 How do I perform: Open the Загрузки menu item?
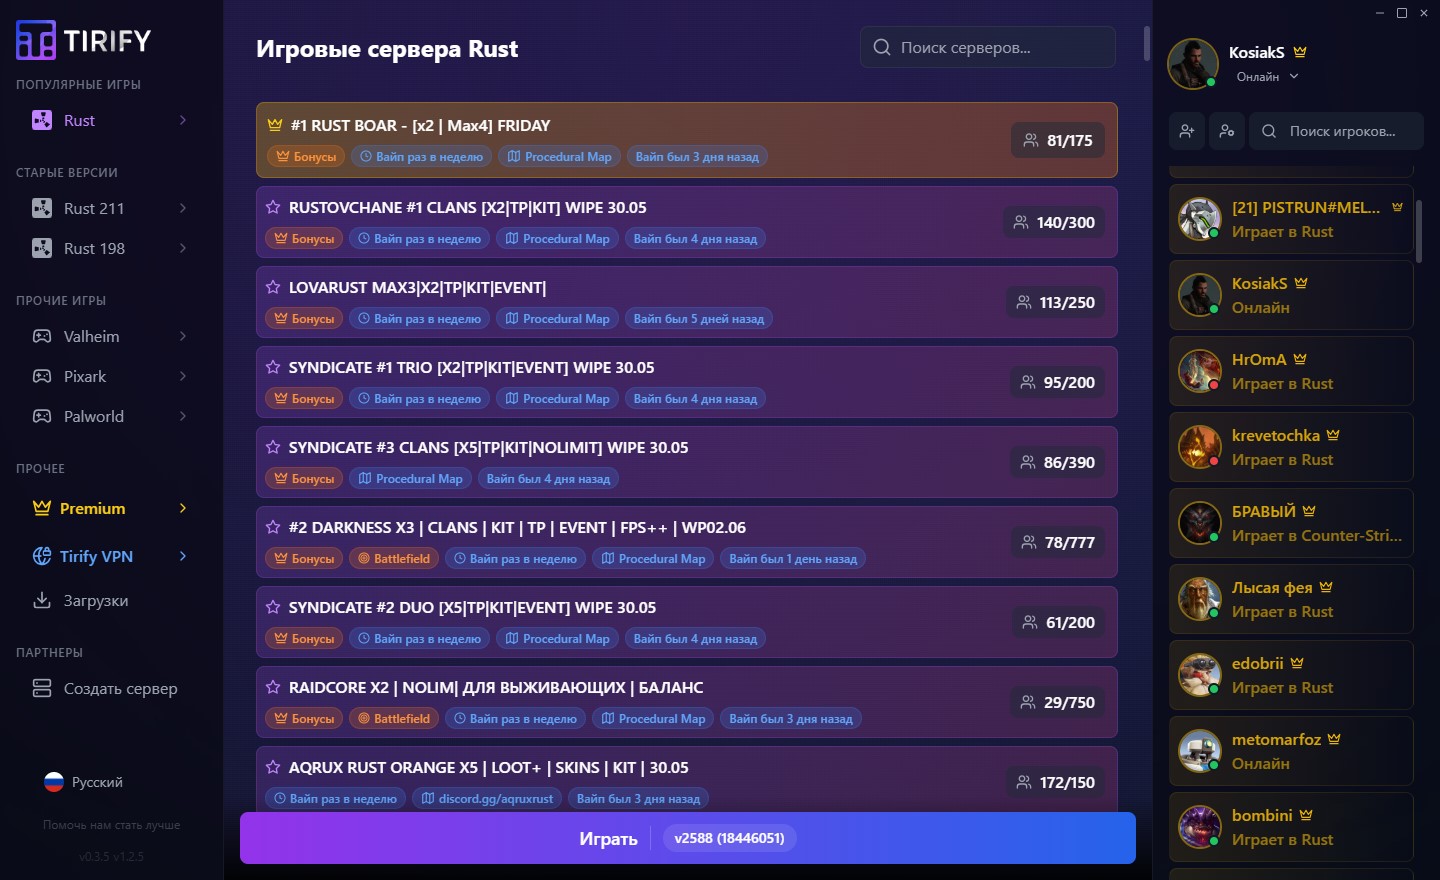(110, 600)
